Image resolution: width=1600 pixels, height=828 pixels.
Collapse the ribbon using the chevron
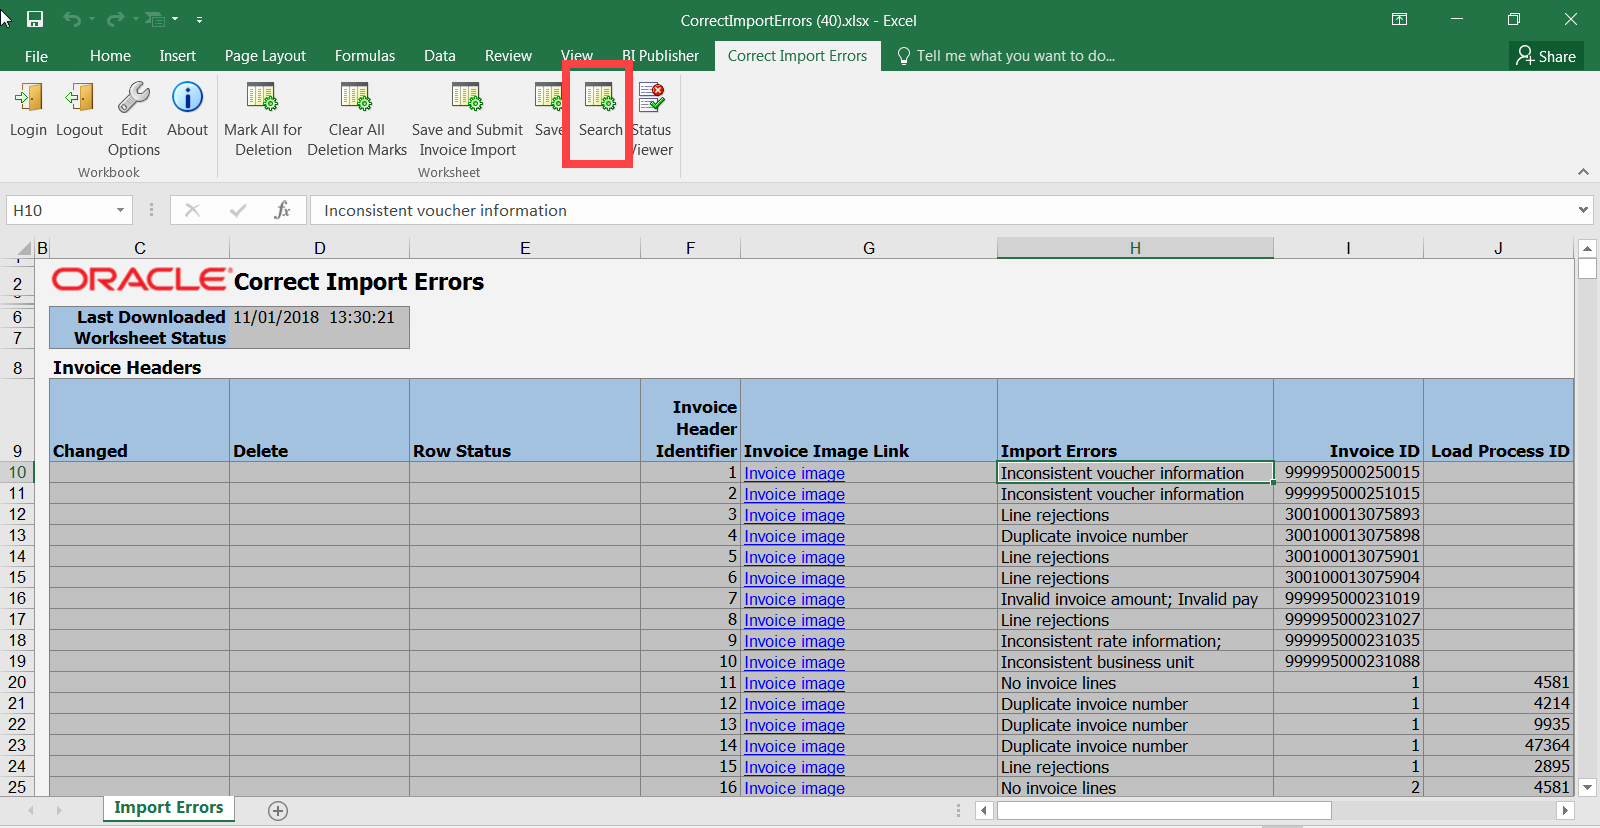click(x=1583, y=172)
